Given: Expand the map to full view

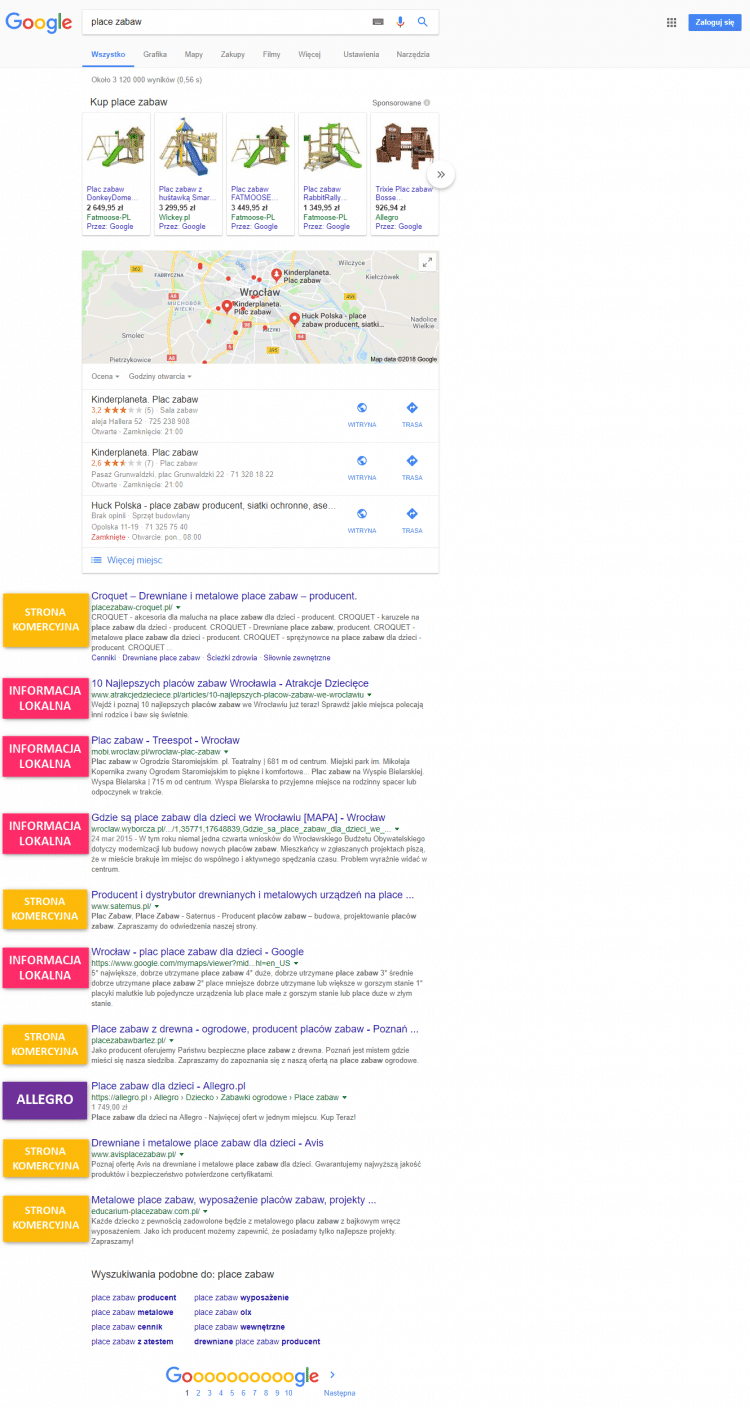Looking at the screenshot, I should (427, 262).
